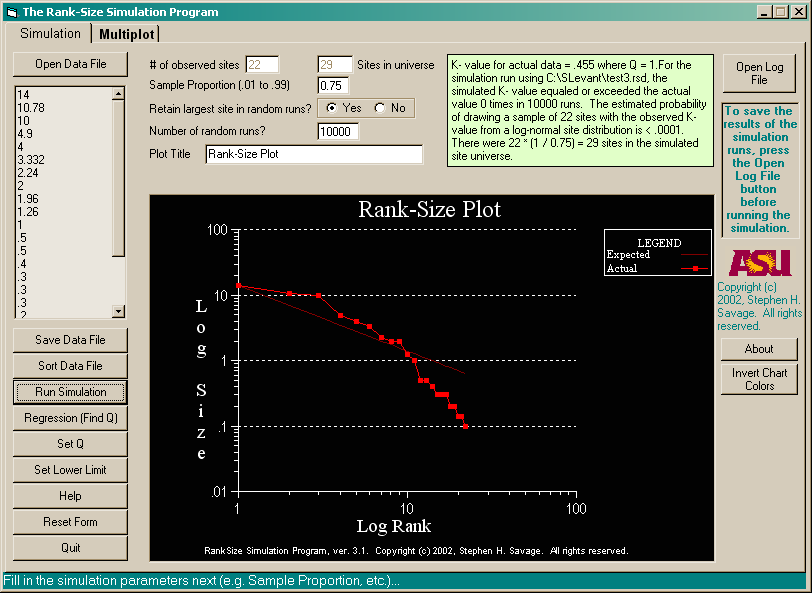Open the Multiplot tab
The height and width of the screenshot is (593, 812).
click(x=127, y=34)
